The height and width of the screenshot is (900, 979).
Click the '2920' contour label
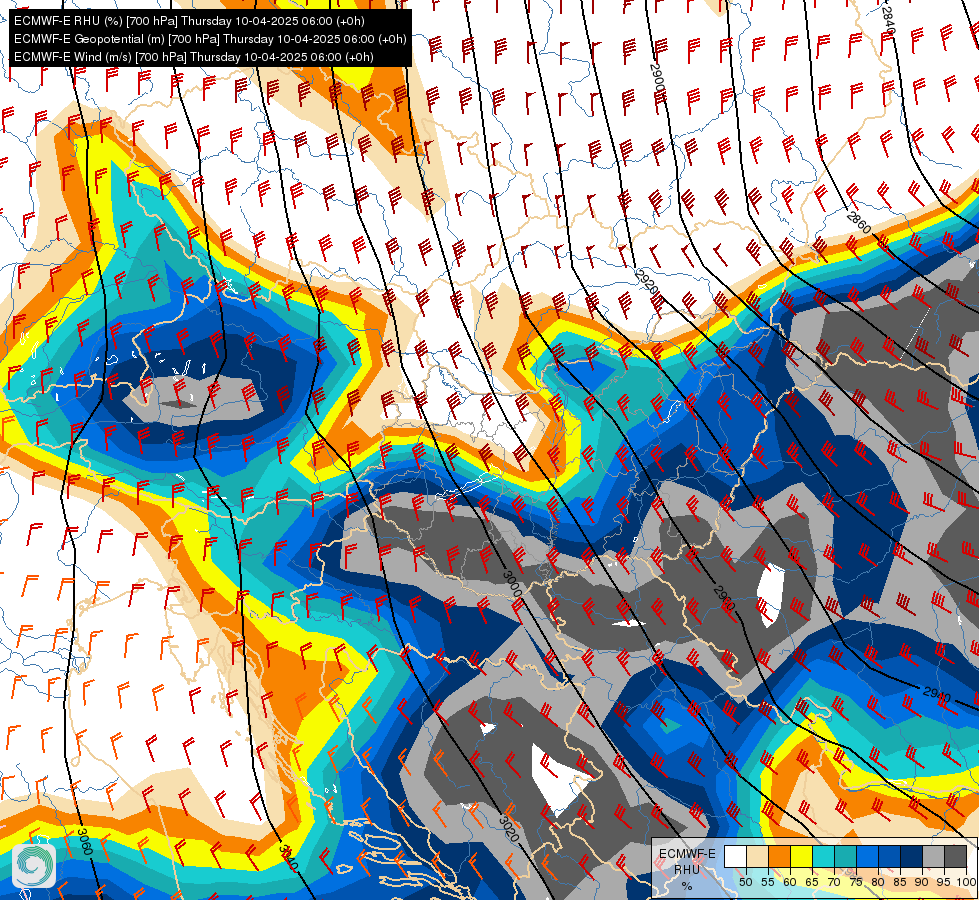[x=647, y=282]
